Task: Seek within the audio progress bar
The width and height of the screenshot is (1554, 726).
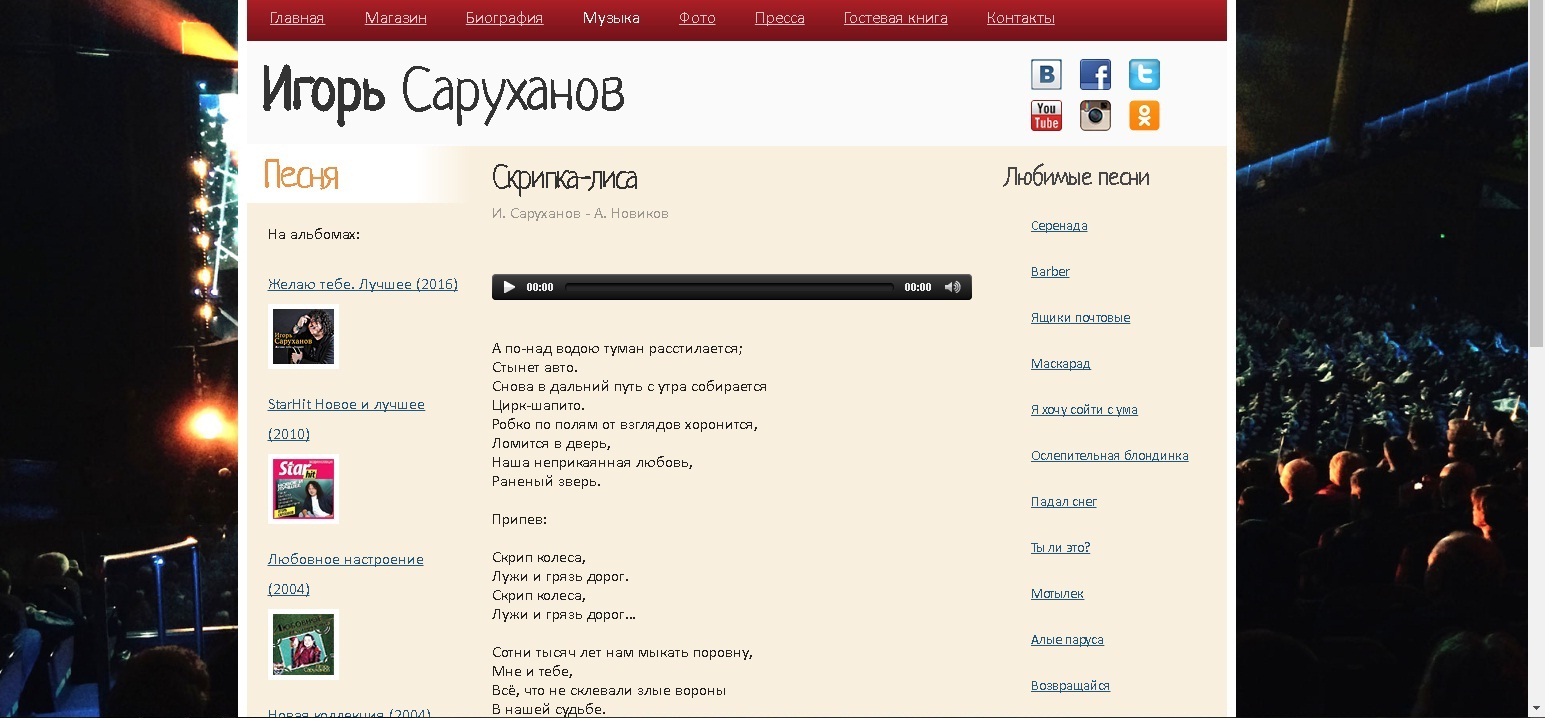Action: 729,287
